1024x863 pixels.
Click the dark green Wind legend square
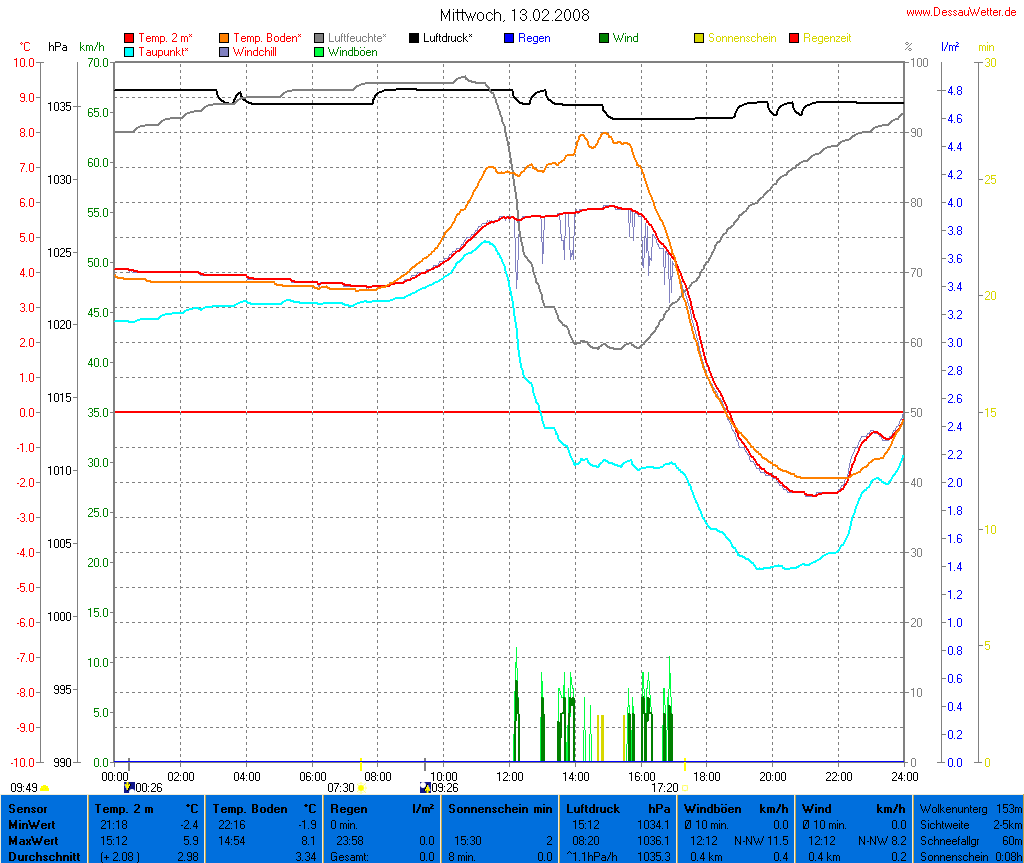click(604, 38)
